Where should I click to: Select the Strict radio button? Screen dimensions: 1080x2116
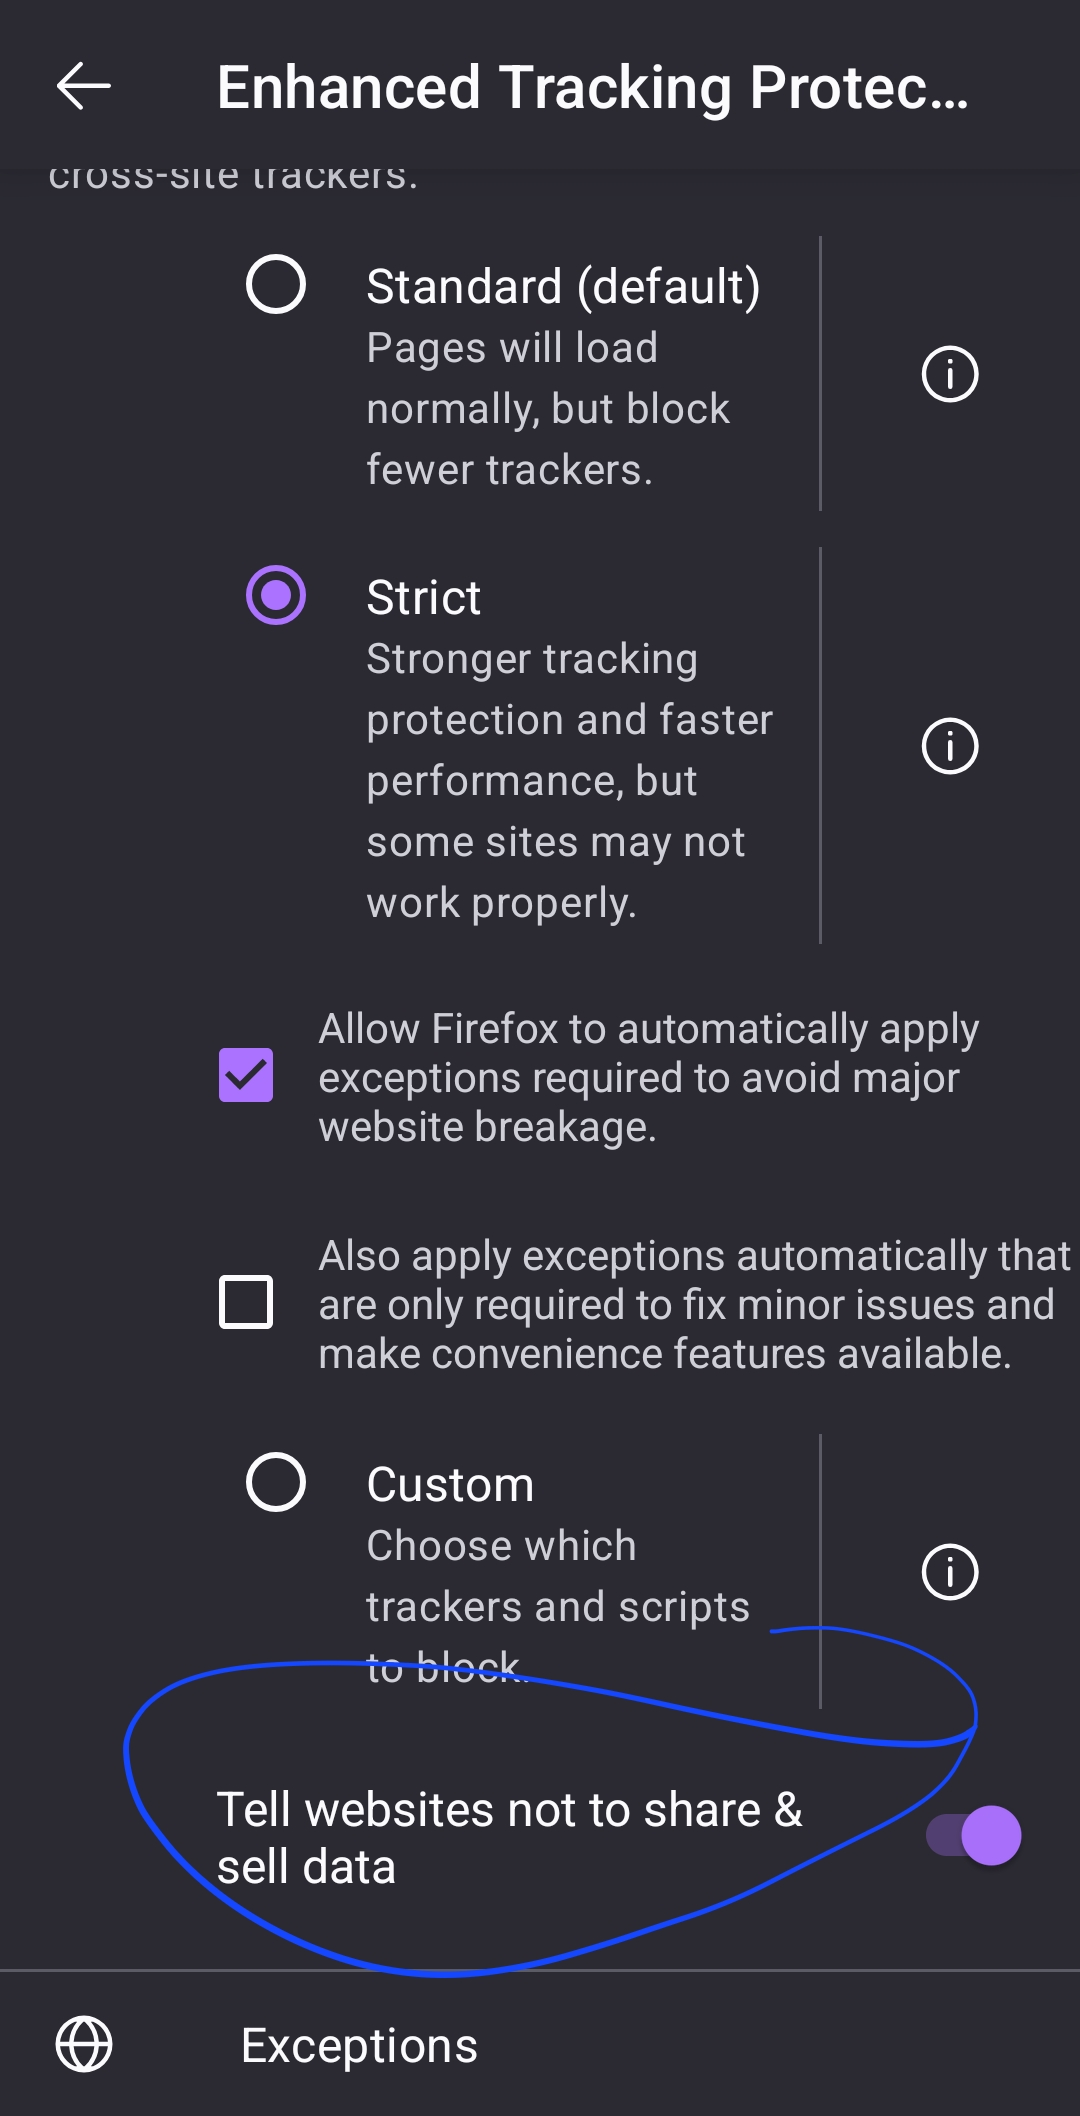point(276,596)
